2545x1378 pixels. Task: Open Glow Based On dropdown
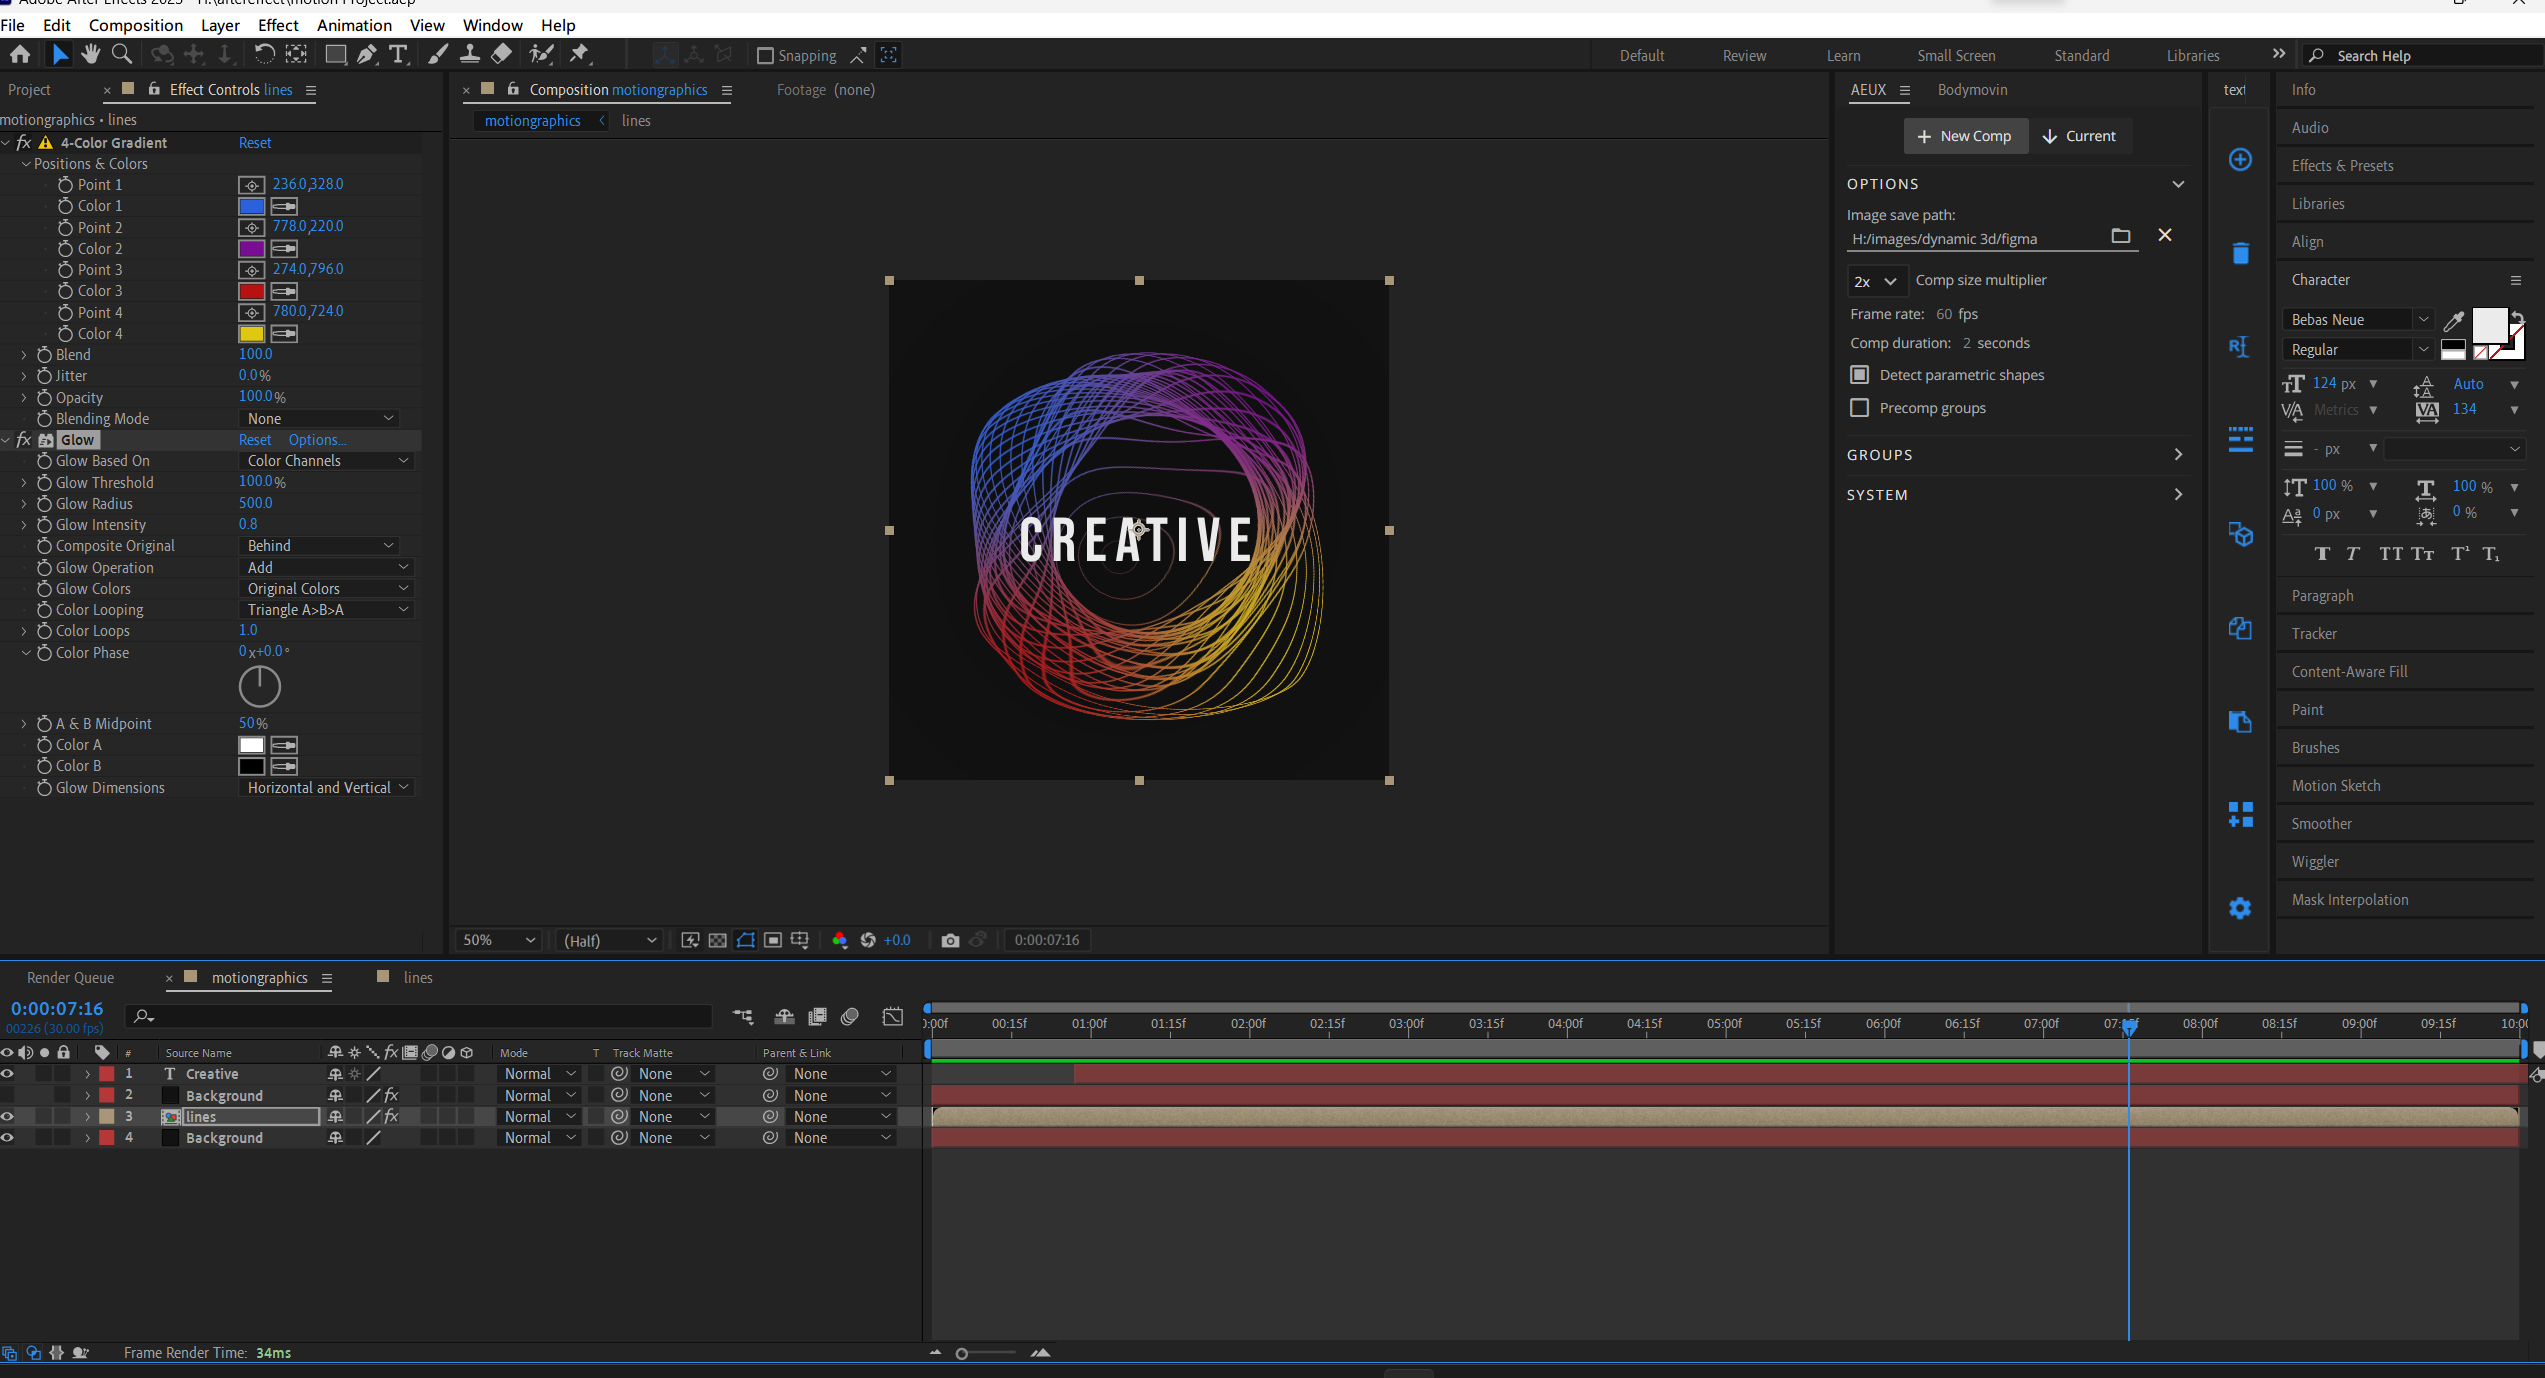pos(326,461)
